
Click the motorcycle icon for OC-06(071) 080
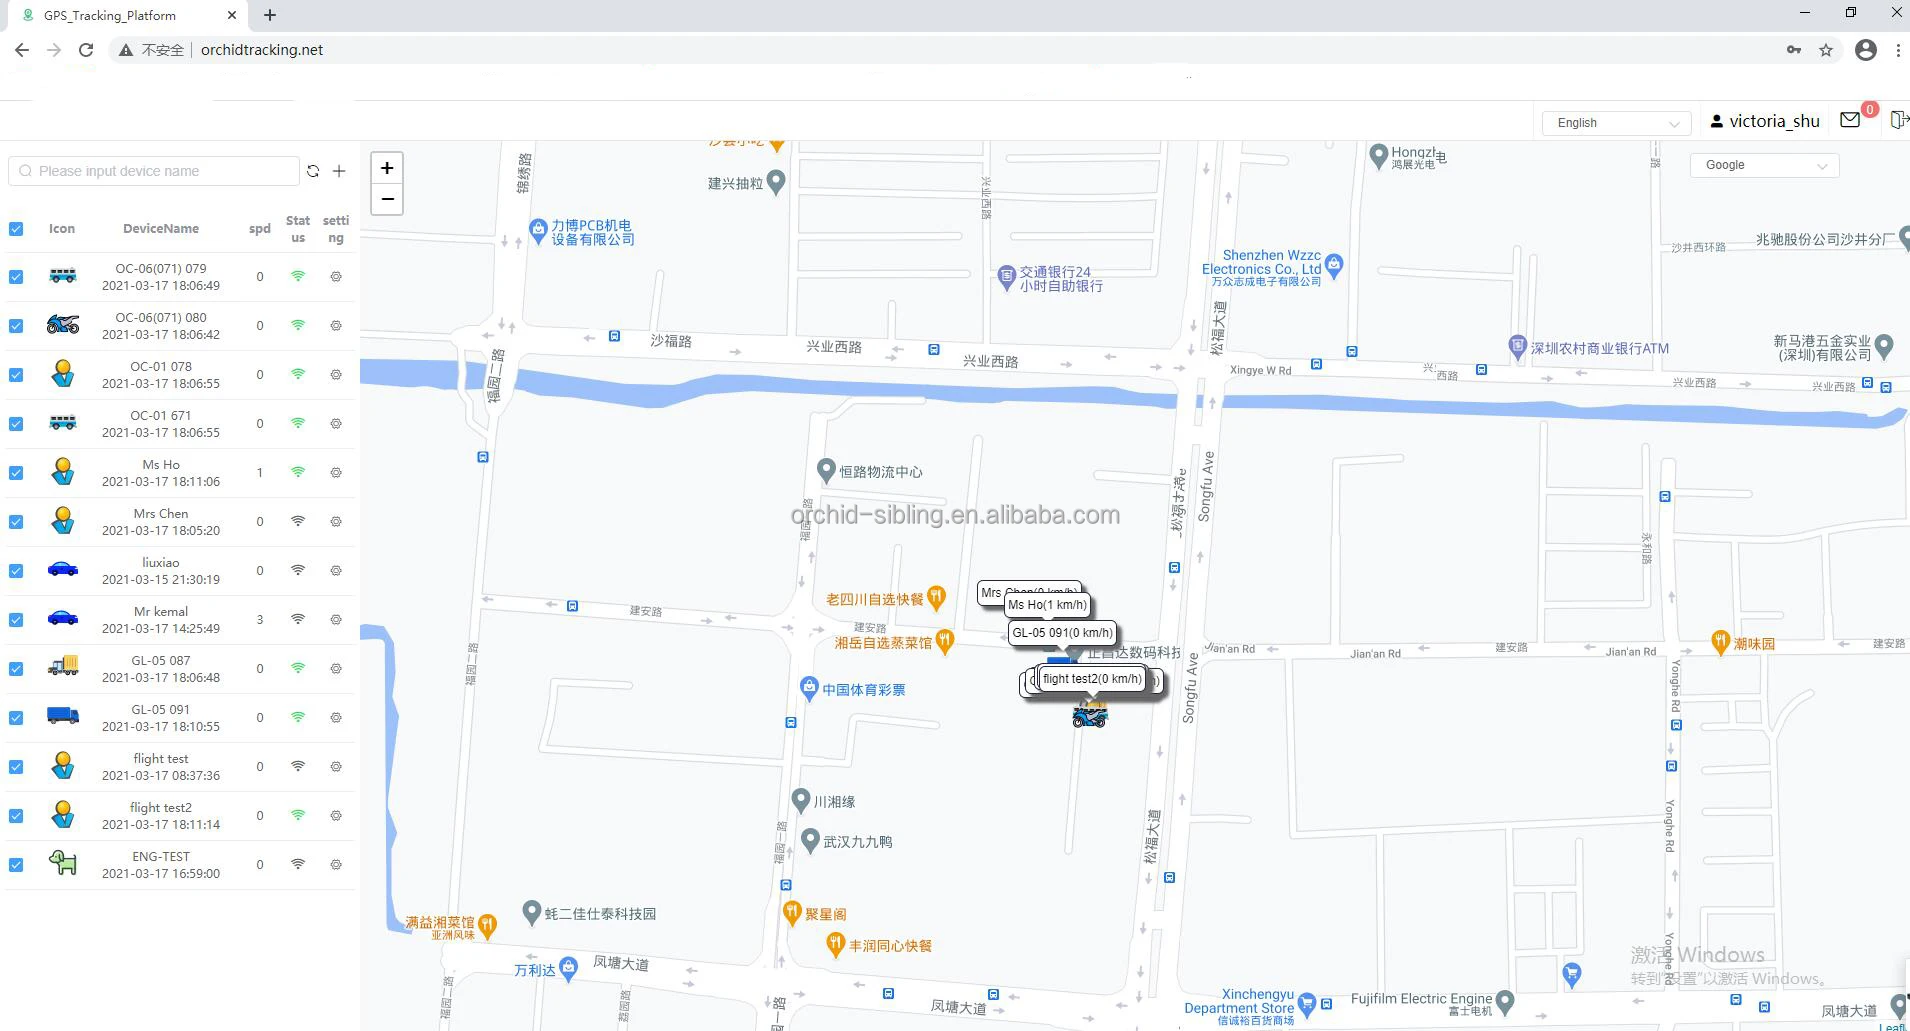[63, 325]
